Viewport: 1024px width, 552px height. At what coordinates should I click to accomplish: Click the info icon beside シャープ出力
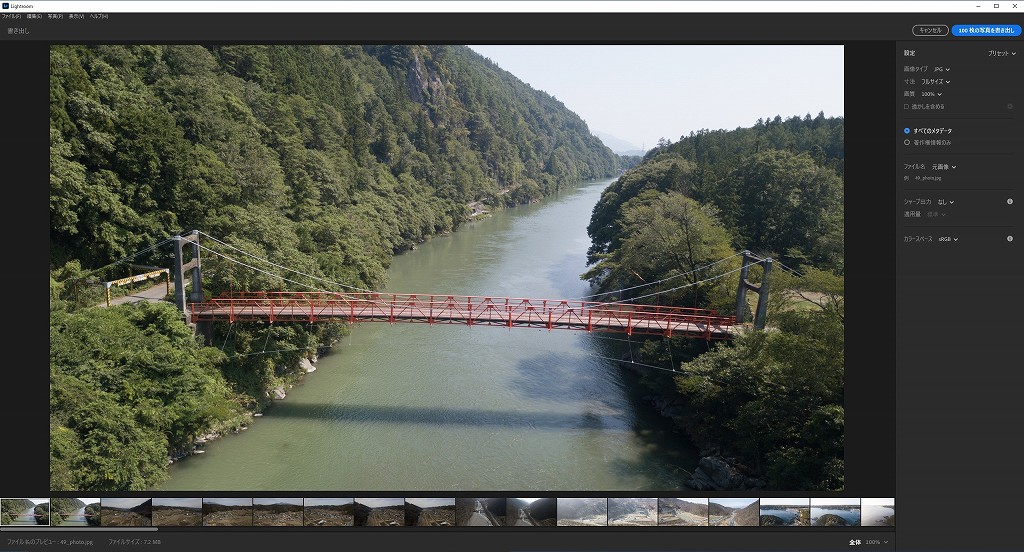point(1010,202)
